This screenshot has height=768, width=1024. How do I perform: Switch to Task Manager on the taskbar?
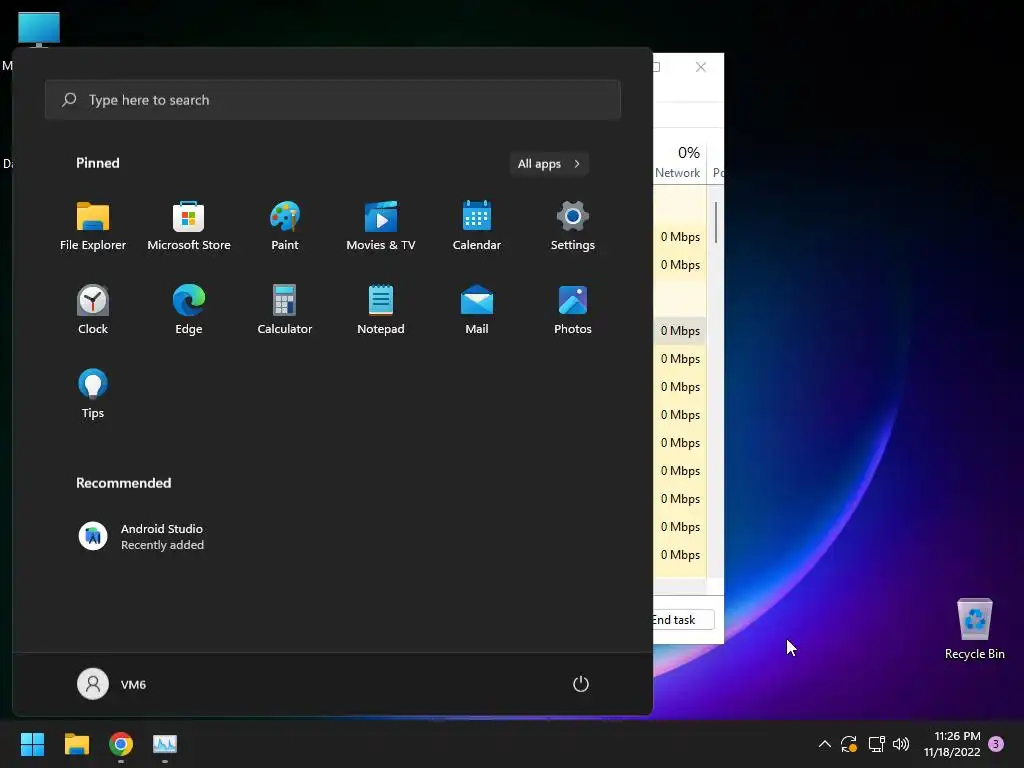pyautogui.click(x=165, y=744)
